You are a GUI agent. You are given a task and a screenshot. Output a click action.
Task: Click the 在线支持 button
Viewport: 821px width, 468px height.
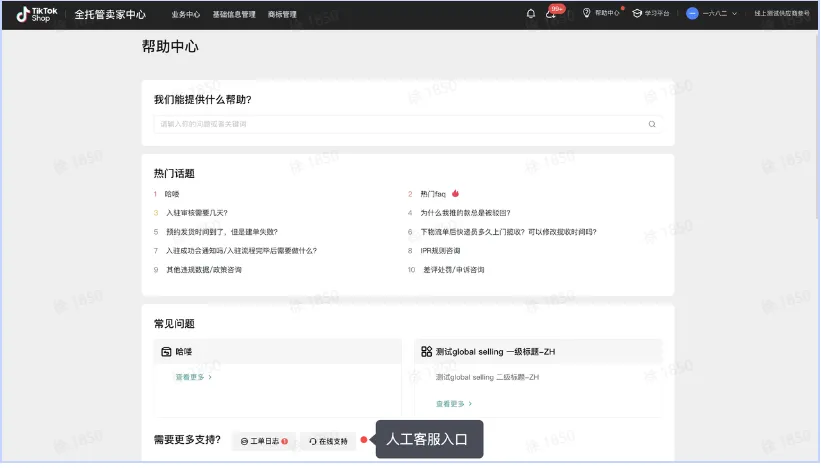[328, 441]
